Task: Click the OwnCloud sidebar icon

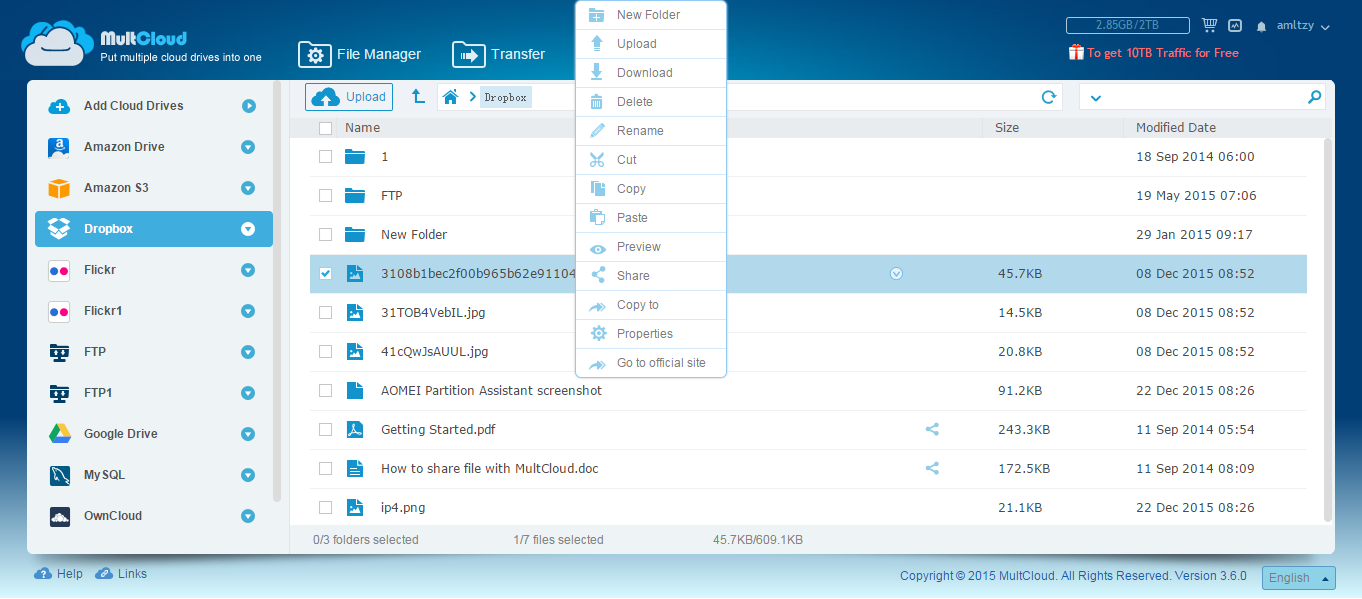Action: click(x=59, y=516)
